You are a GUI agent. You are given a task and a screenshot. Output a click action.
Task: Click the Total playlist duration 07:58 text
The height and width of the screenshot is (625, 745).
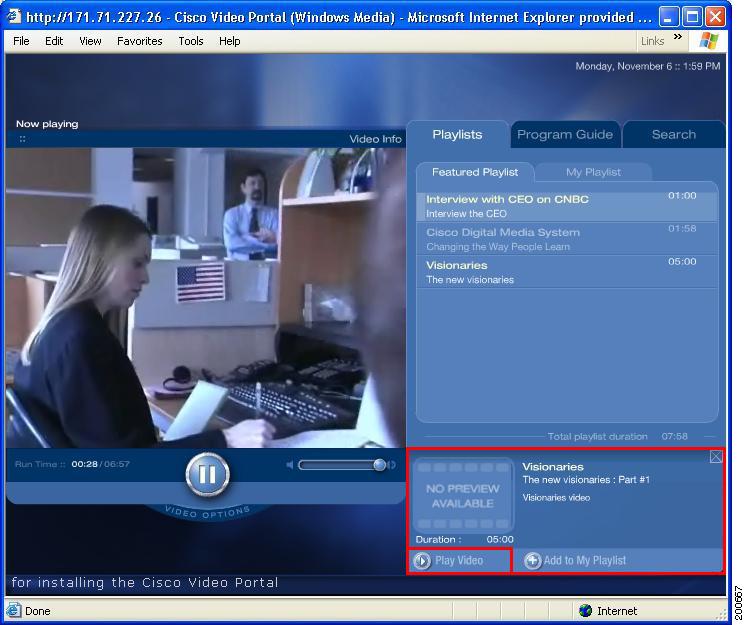617,436
